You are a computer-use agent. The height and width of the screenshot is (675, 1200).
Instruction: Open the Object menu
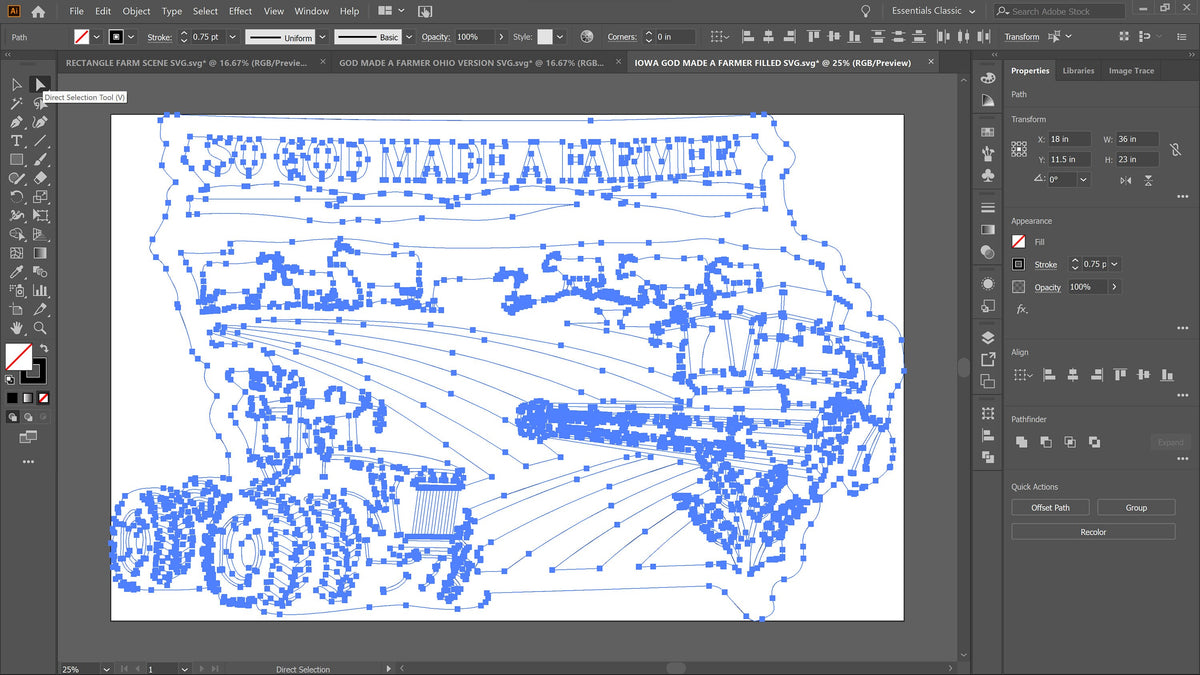click(136, 11)
